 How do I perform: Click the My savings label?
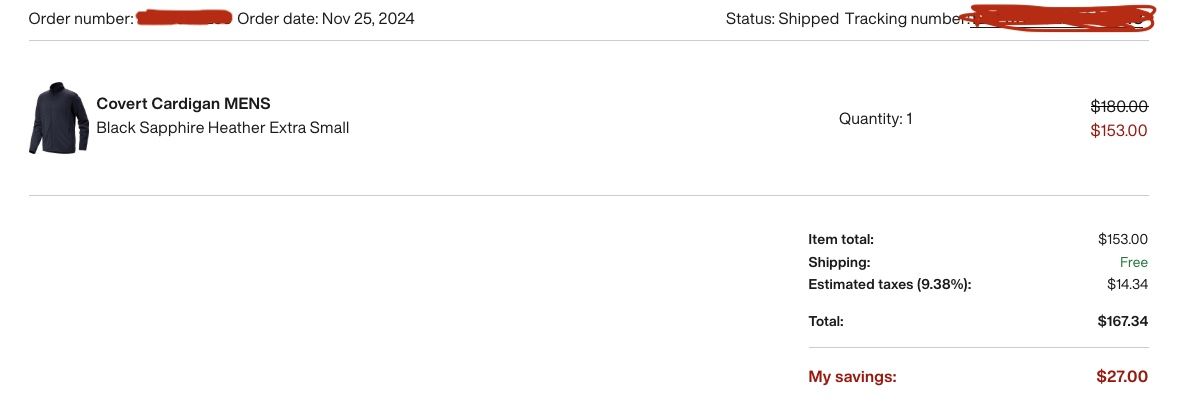852,377
